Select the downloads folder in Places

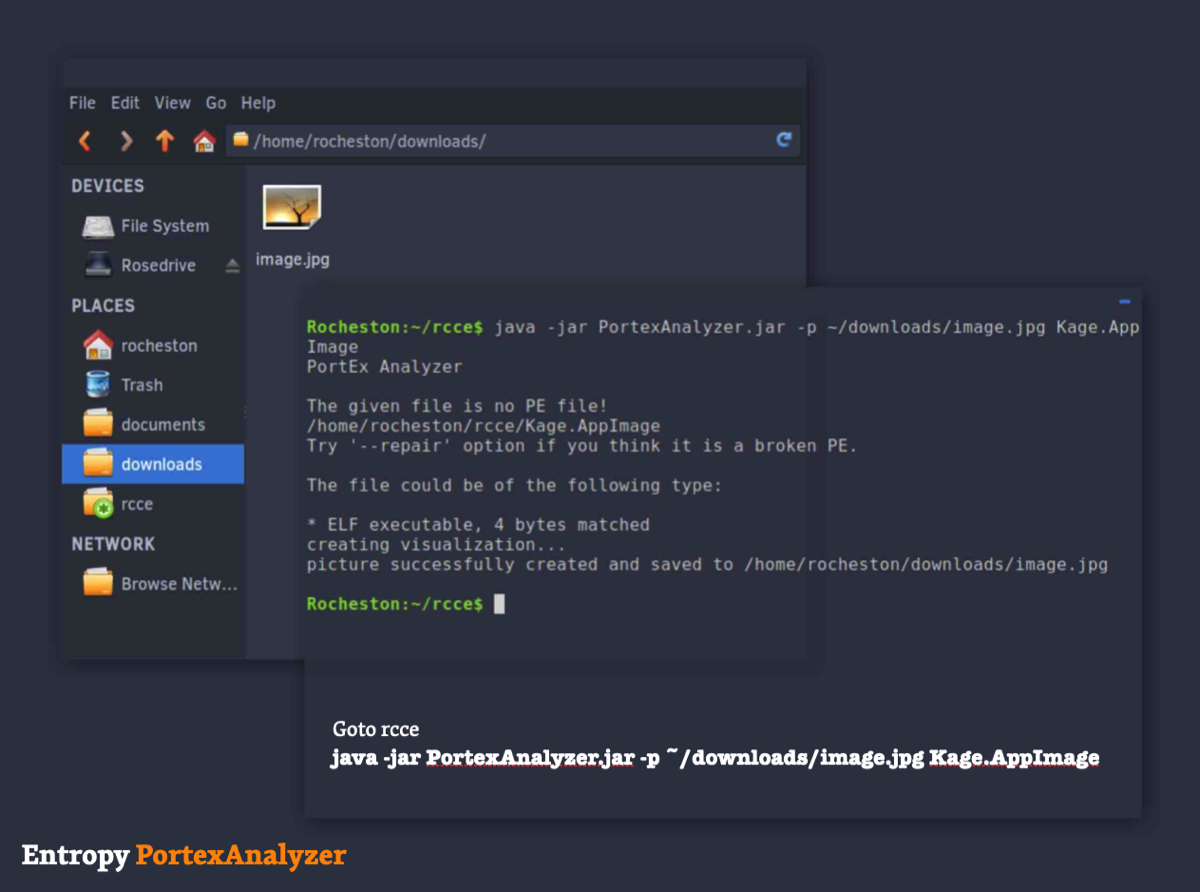click(x=161, y=465)
